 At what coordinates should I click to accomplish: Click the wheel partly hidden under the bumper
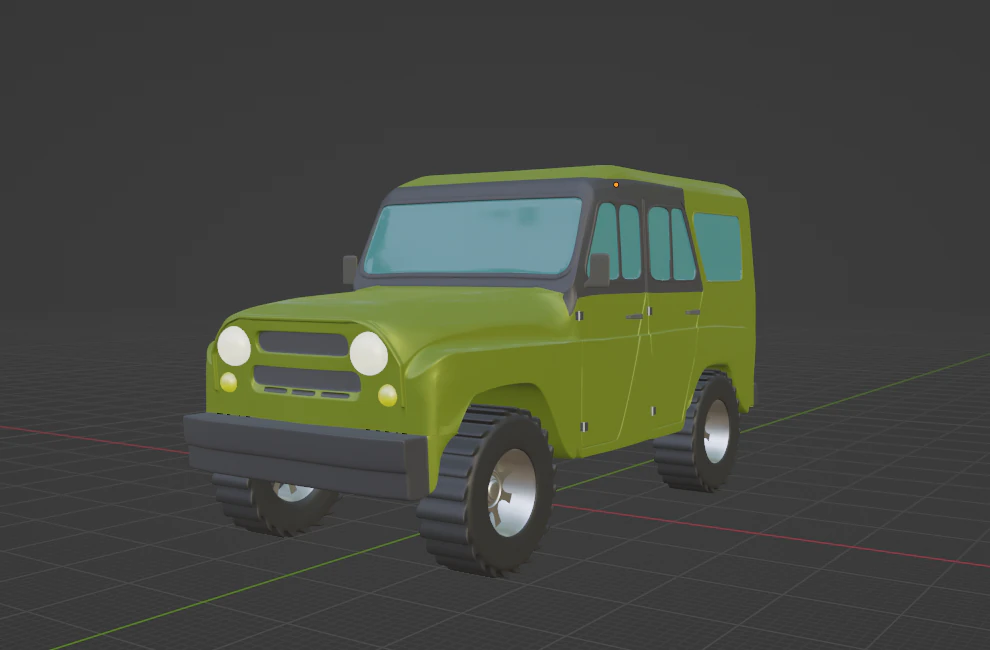[x=275, y=503]
